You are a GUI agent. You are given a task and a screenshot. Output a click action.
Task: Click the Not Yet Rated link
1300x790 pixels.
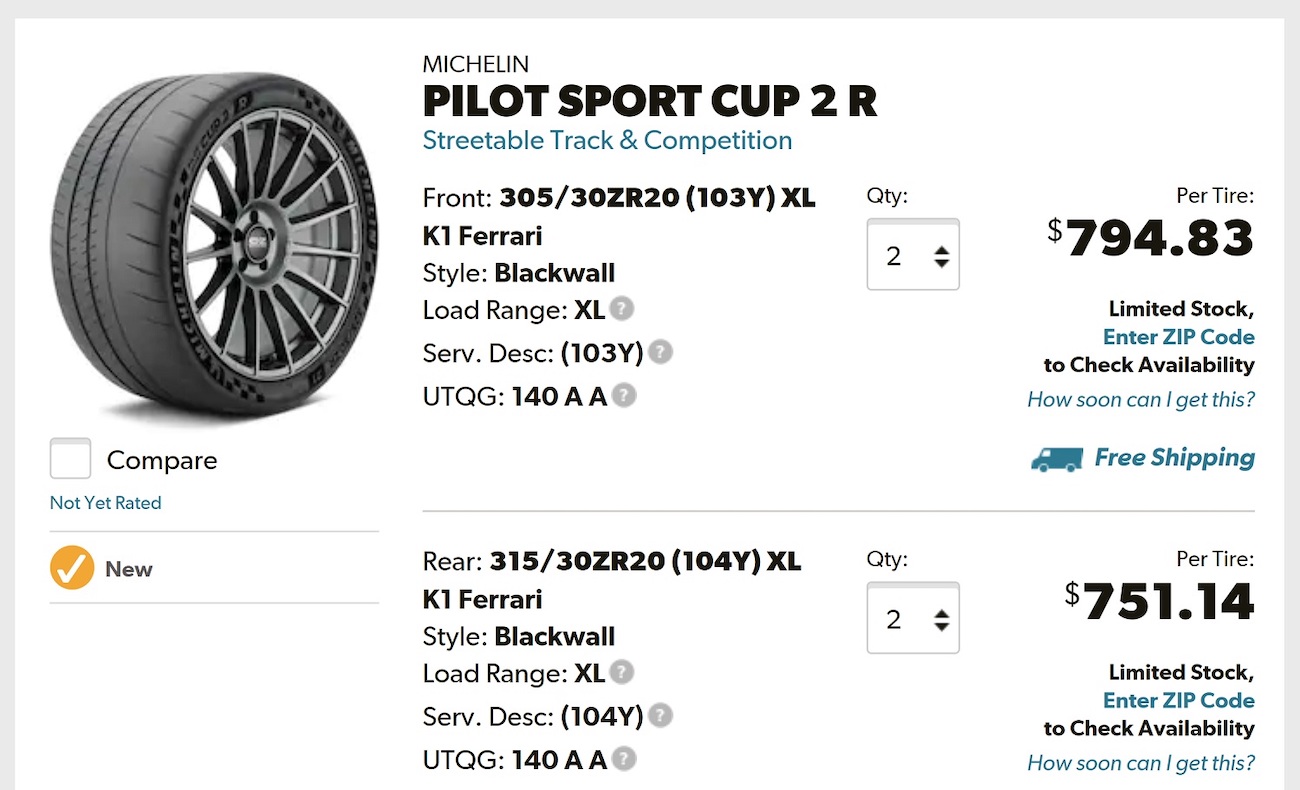pyautogui.click(x=105, y=503)
